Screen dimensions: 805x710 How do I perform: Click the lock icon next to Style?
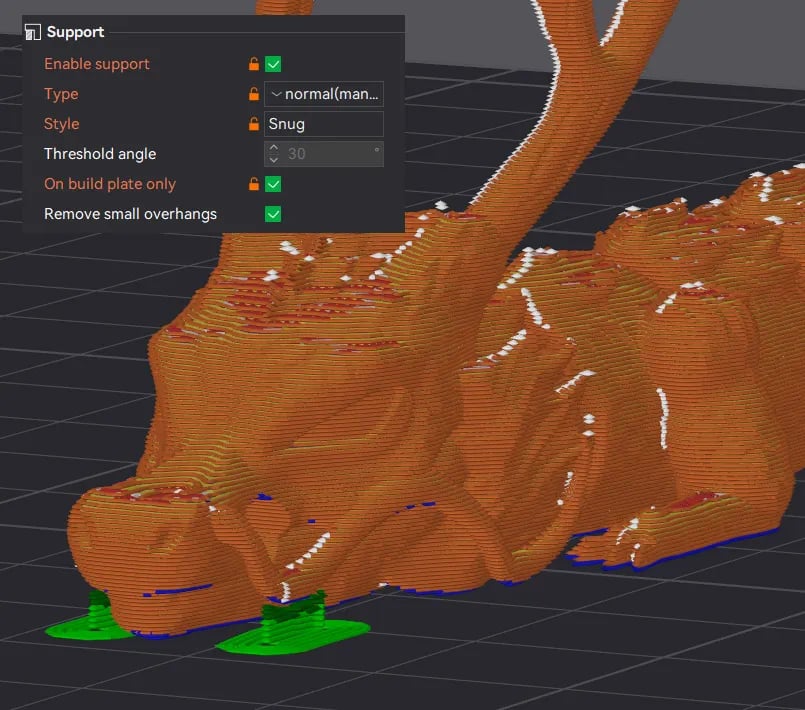pos(254,124)
